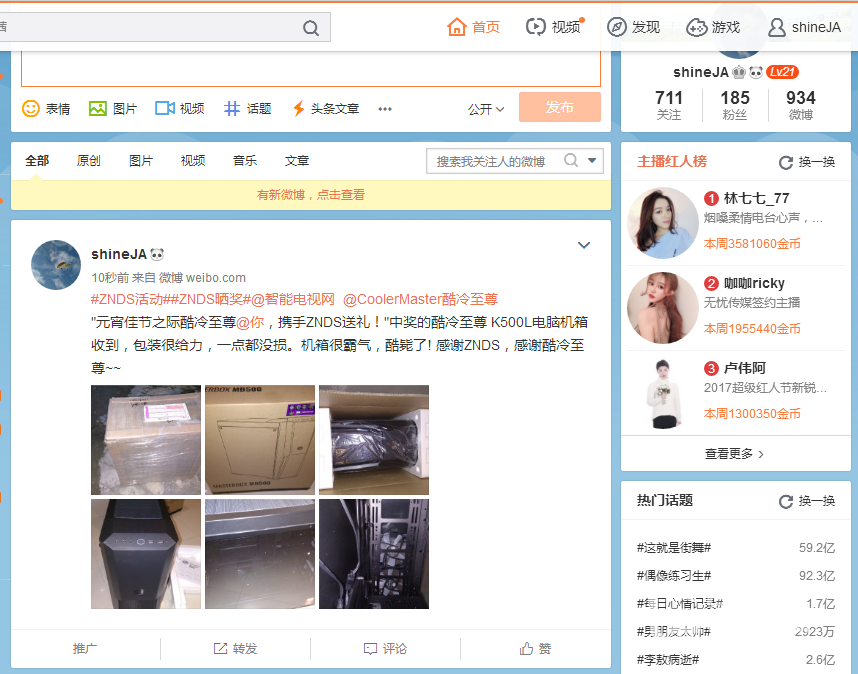Open the 视频 video icon in navigation
858x674 pixels.
point(536,27)
